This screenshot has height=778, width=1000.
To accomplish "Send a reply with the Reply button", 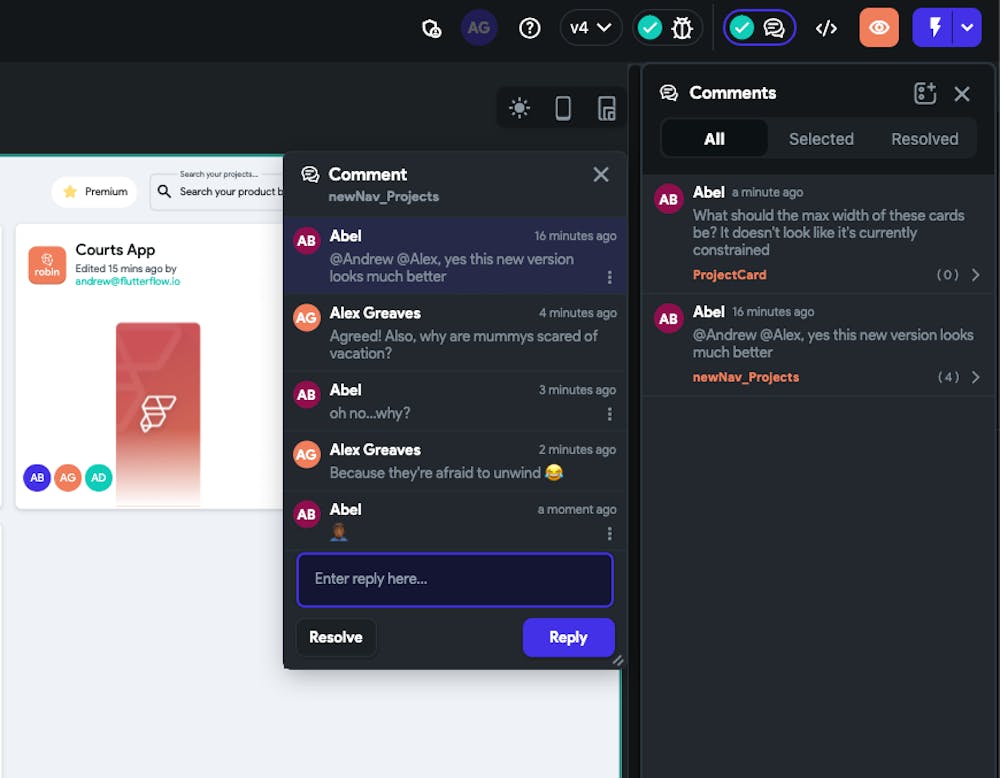I will click(568, 637).
